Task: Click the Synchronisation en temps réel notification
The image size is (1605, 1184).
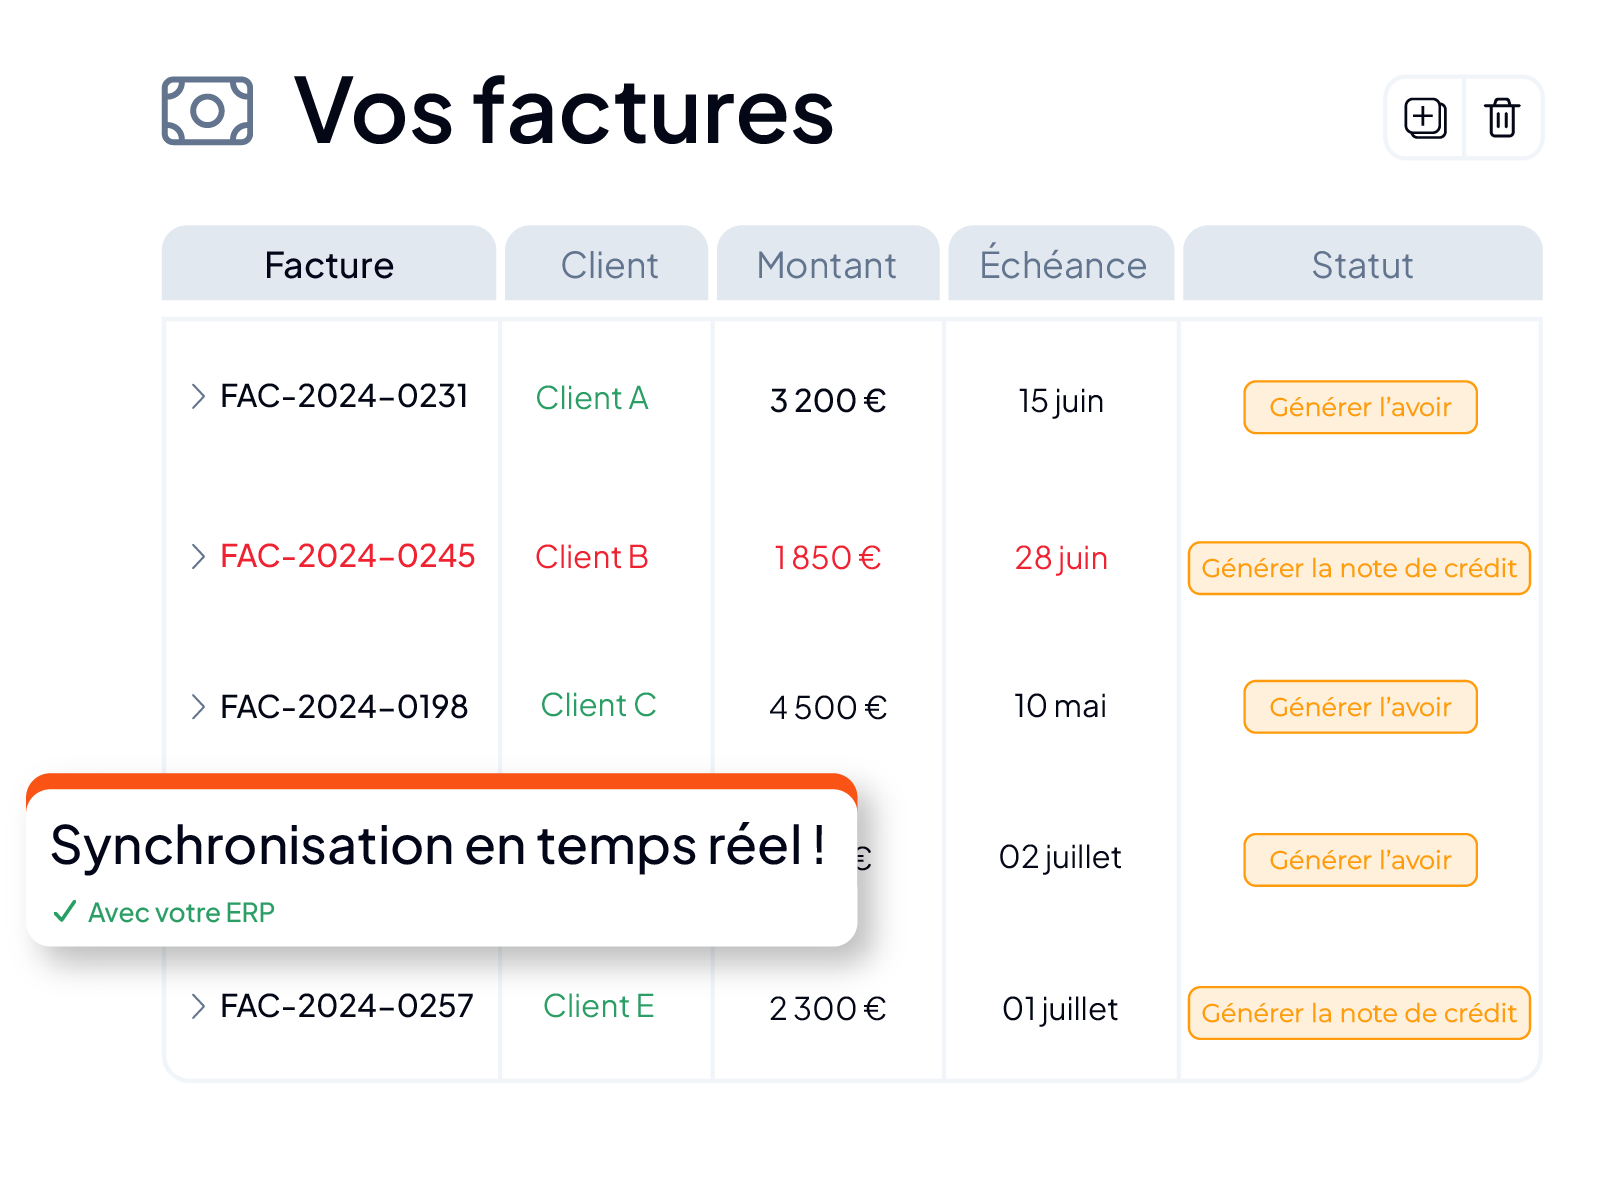Action: (441, 860)
